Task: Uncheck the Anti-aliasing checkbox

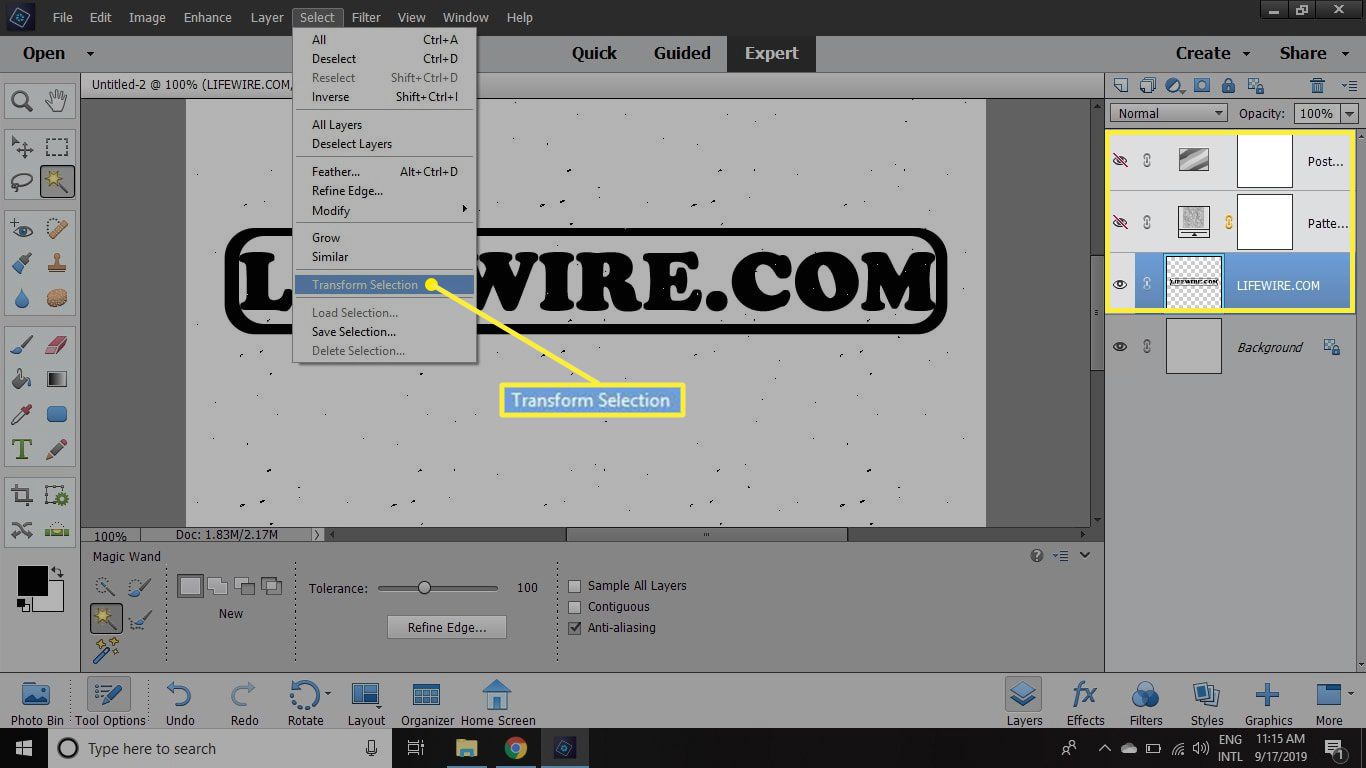Action: point(575,628)
